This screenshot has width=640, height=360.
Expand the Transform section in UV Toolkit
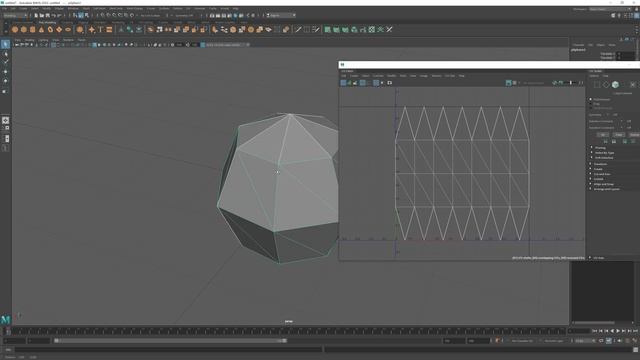pos(600,164)
